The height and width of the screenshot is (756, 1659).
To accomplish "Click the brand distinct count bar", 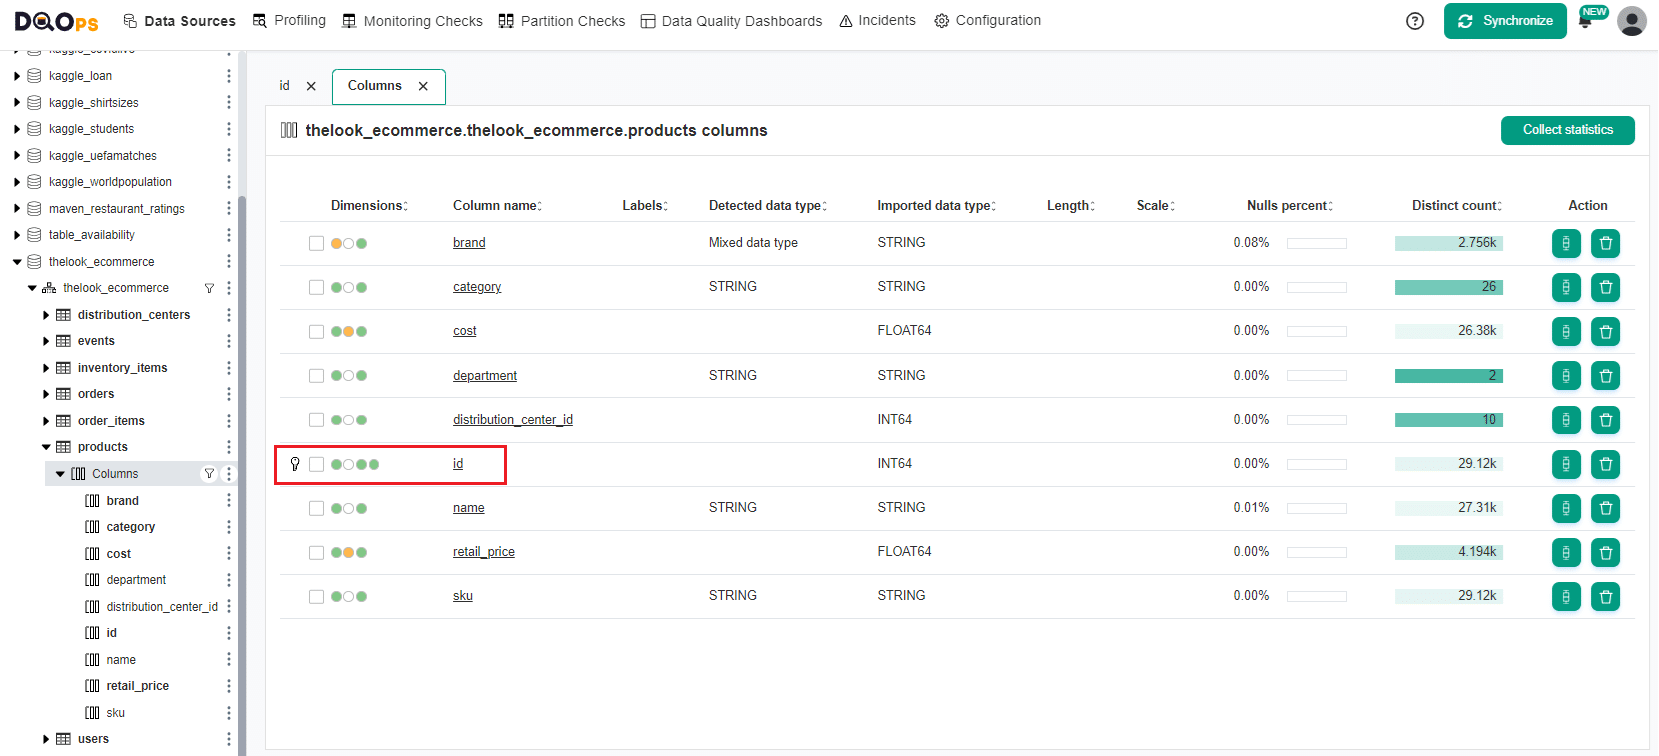I will point(1449,243).
